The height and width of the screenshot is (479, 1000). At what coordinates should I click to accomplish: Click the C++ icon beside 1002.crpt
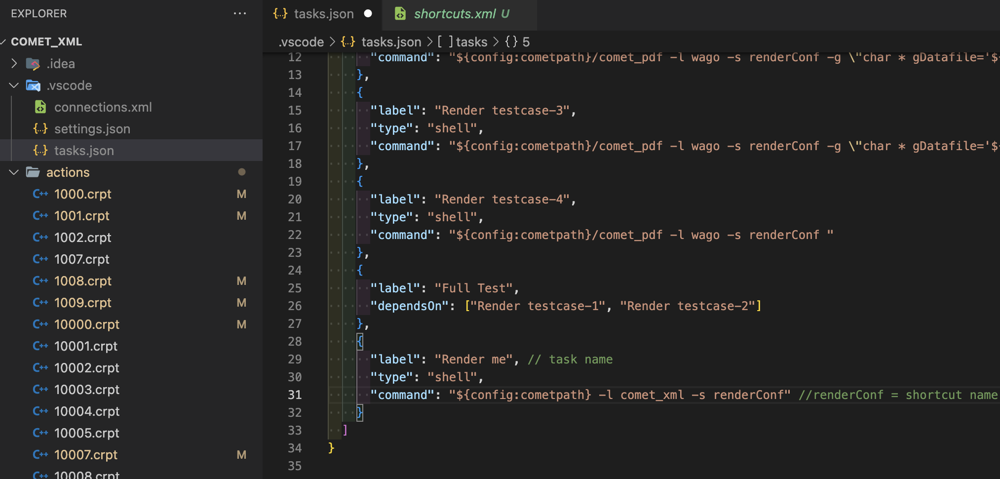click(x=40, y=237)
